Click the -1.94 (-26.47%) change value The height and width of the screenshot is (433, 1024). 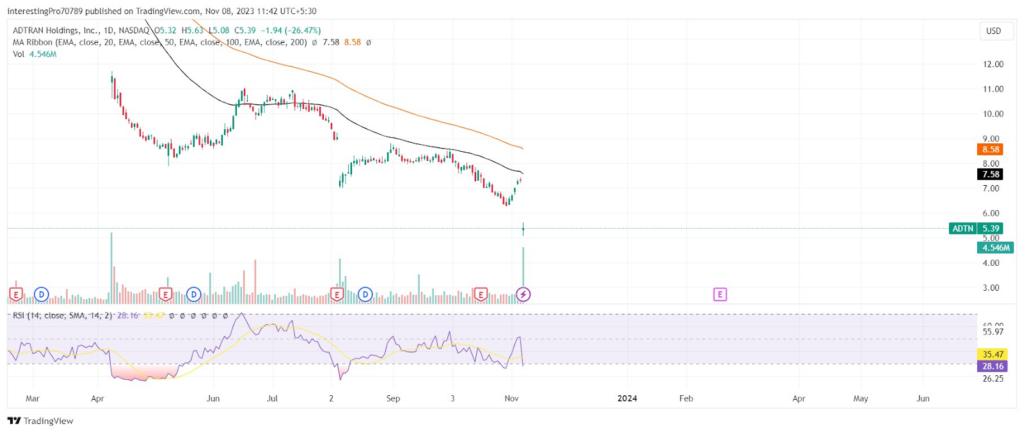pyautogui.click(x=292, y=30)
